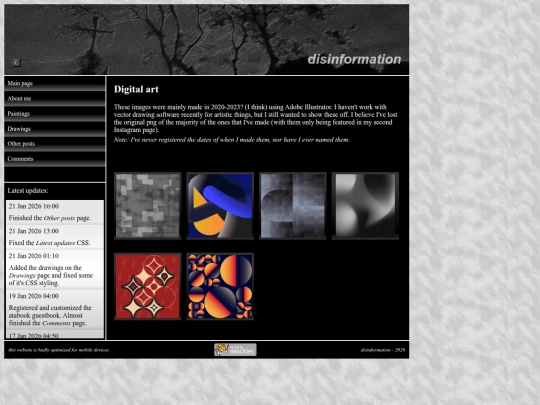Navigate to Paintings
The height and width of the screenshot is (405, 540).
pyautogui.click(x=55, y=114)
